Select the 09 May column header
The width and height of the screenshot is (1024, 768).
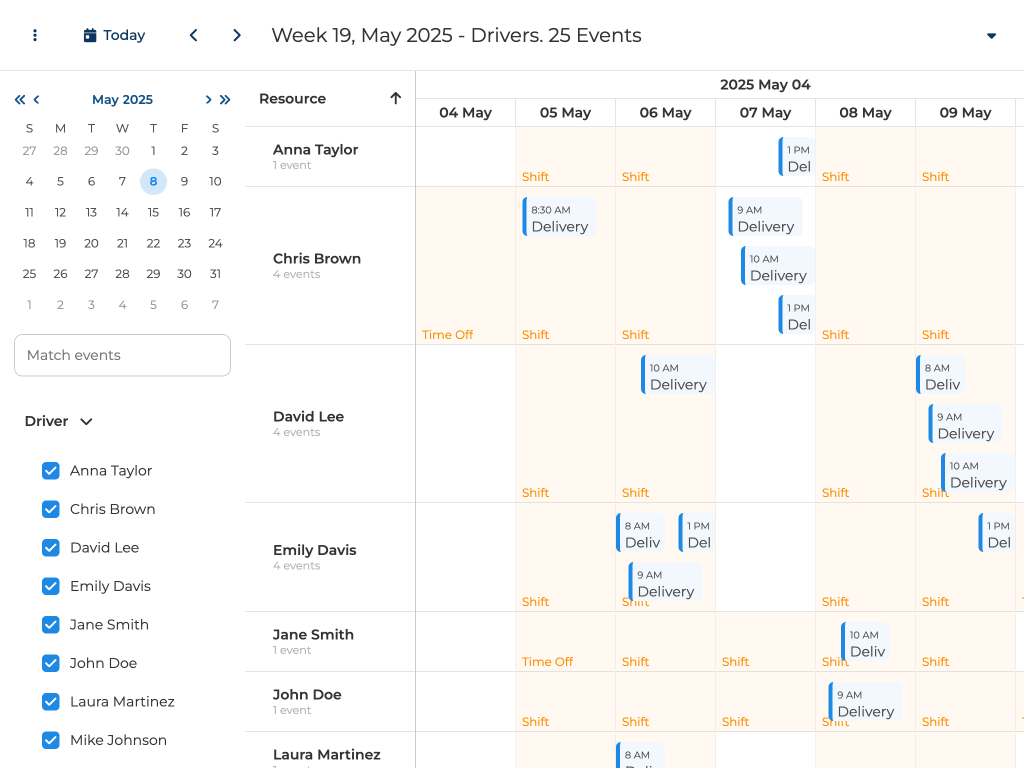pos(965,113)
